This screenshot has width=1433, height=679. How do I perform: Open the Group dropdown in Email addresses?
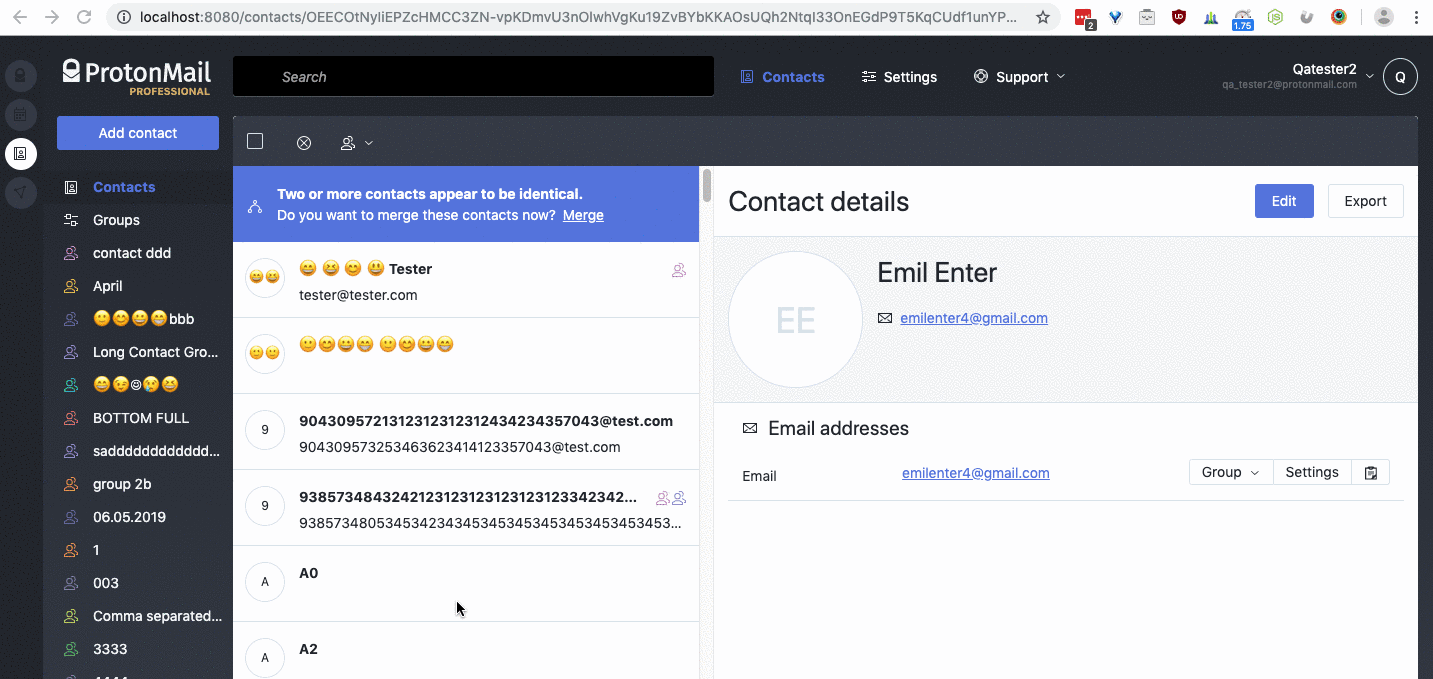pyautogui.click(x=1230, y=471)
